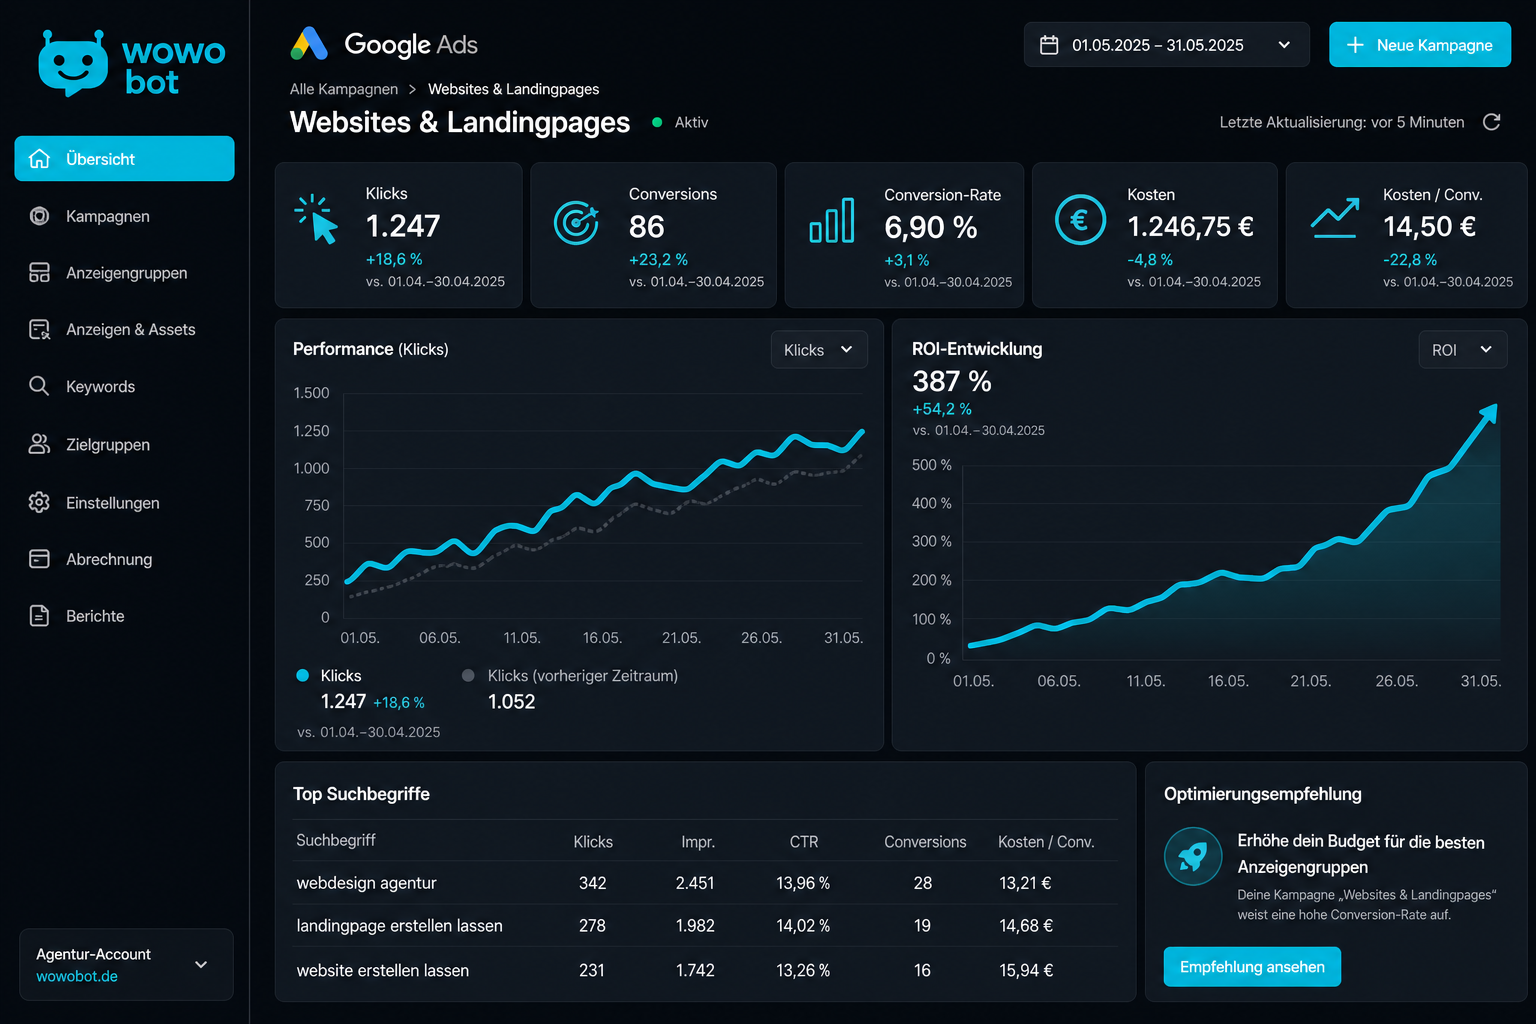This screenshot has height=1024, width=1536.
Task: Click the Keywords magnifier icon
Action: coord(39,386)
